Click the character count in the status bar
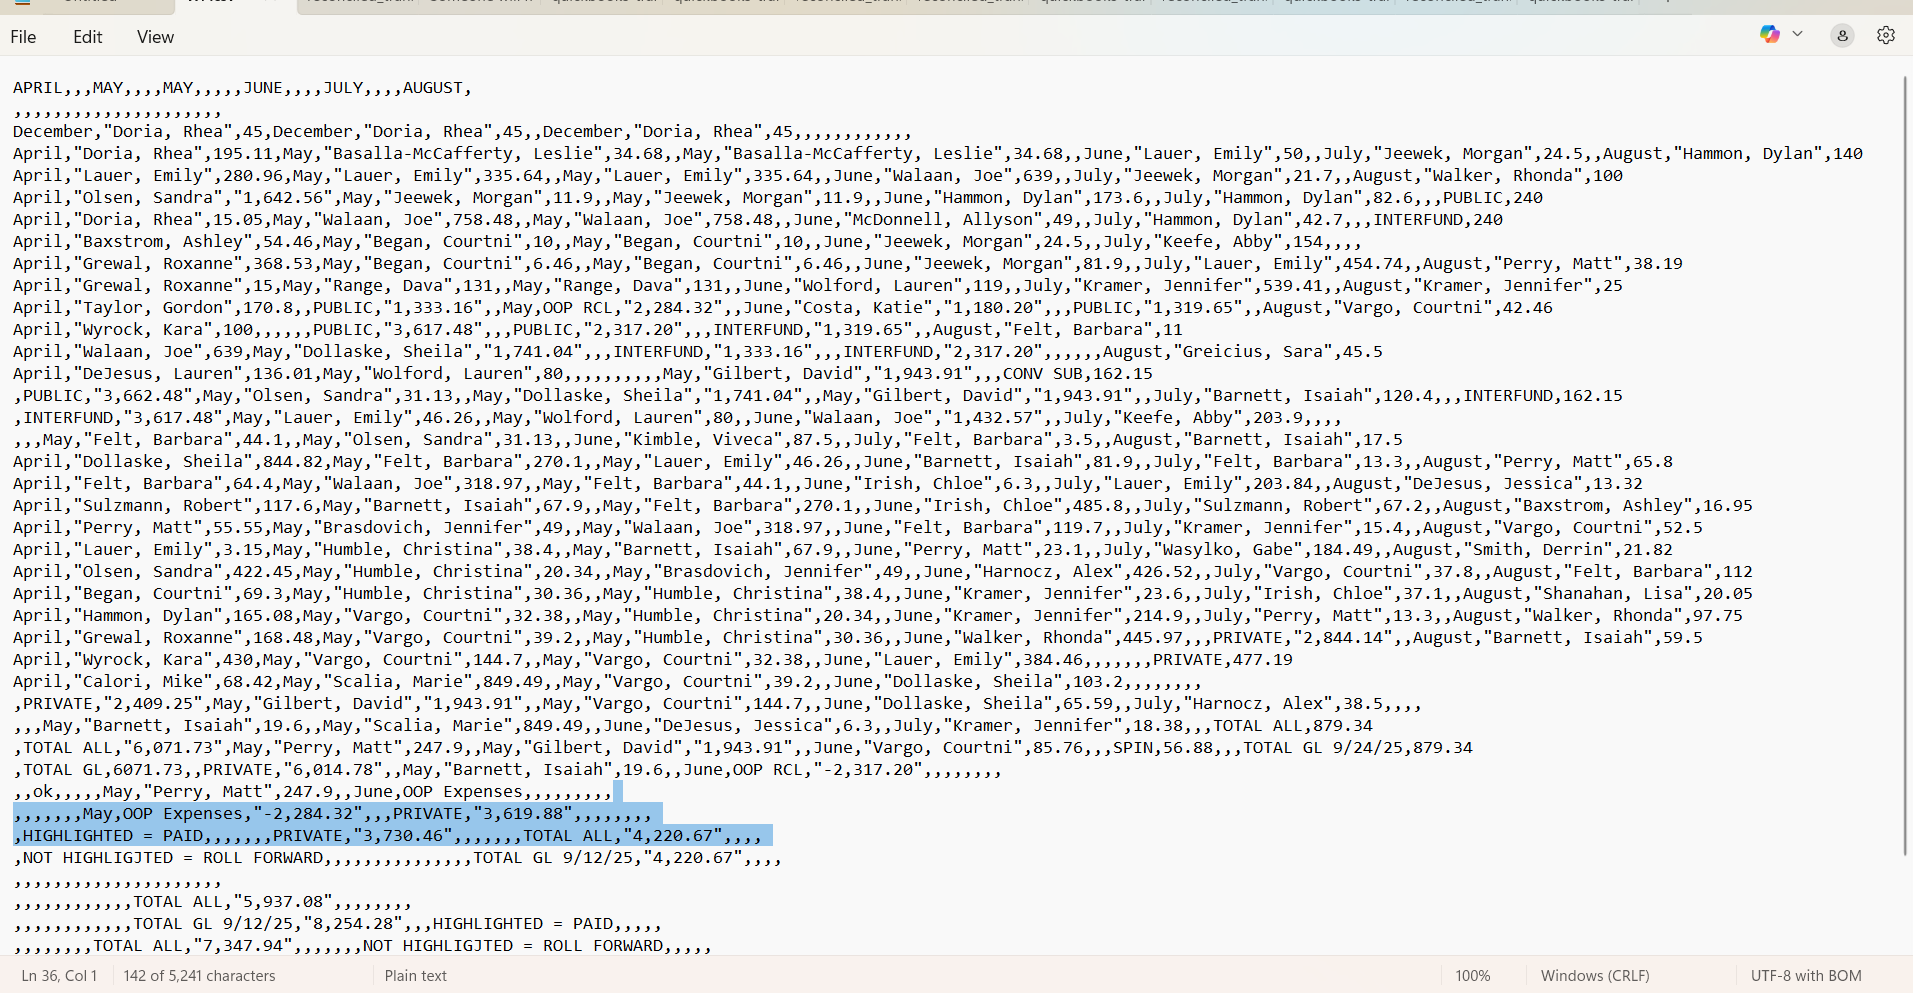This screenshot has width=1913, height=993. (x=199, y=975)
